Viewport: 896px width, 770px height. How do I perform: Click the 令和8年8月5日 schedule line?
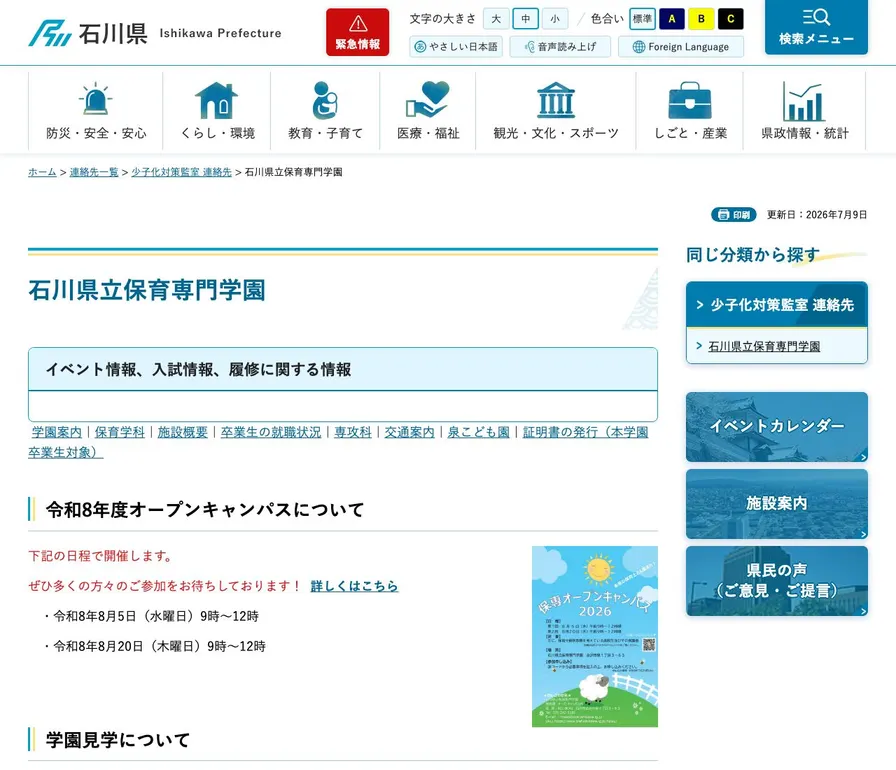point(152,616)
